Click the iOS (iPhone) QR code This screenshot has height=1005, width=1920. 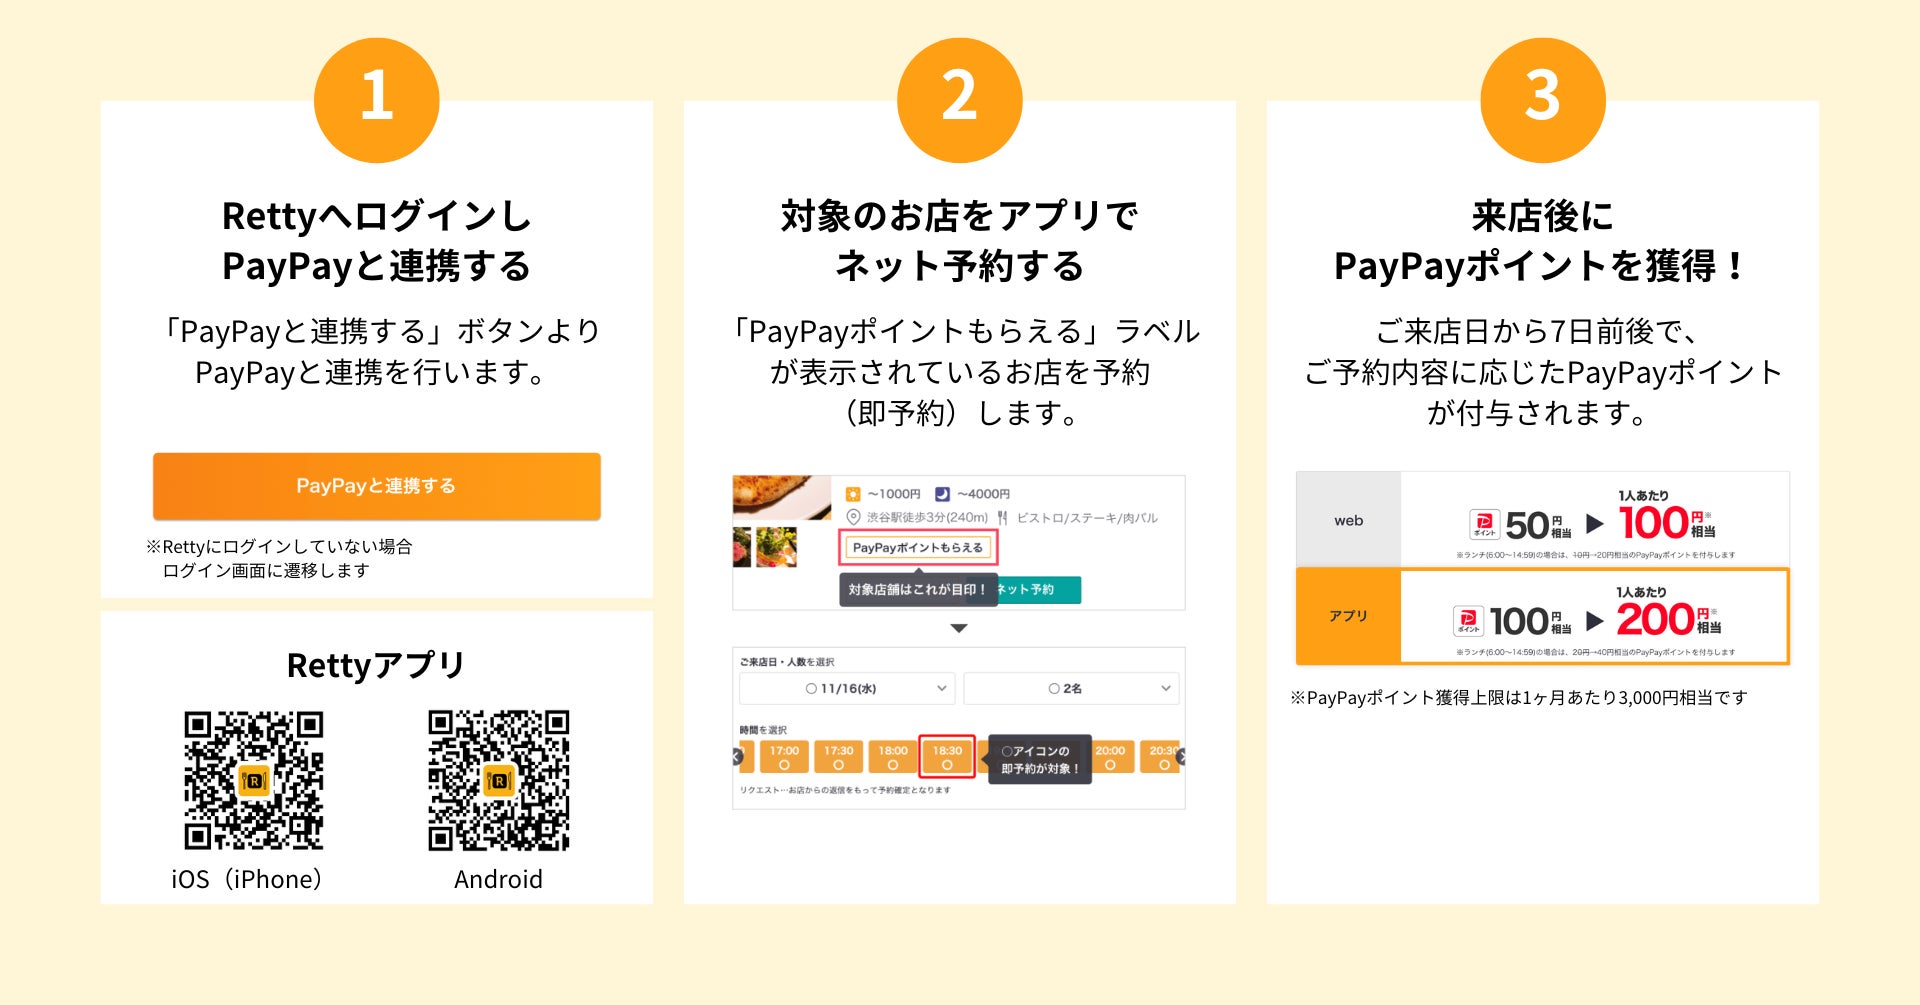(x=254, y=781)
